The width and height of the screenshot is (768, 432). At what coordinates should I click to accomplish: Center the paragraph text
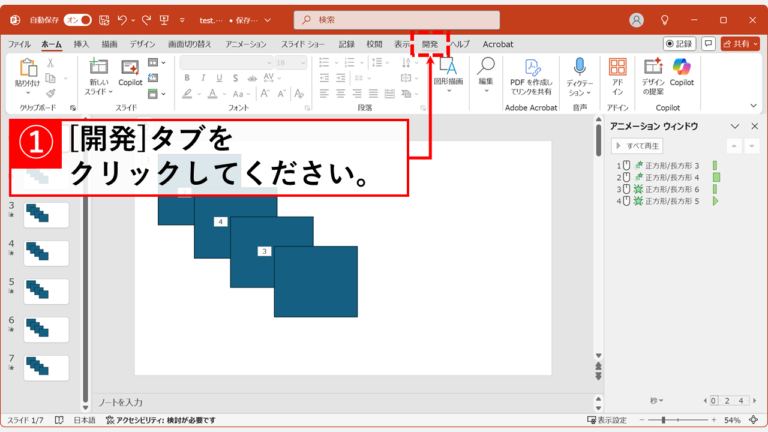[340, 94]
